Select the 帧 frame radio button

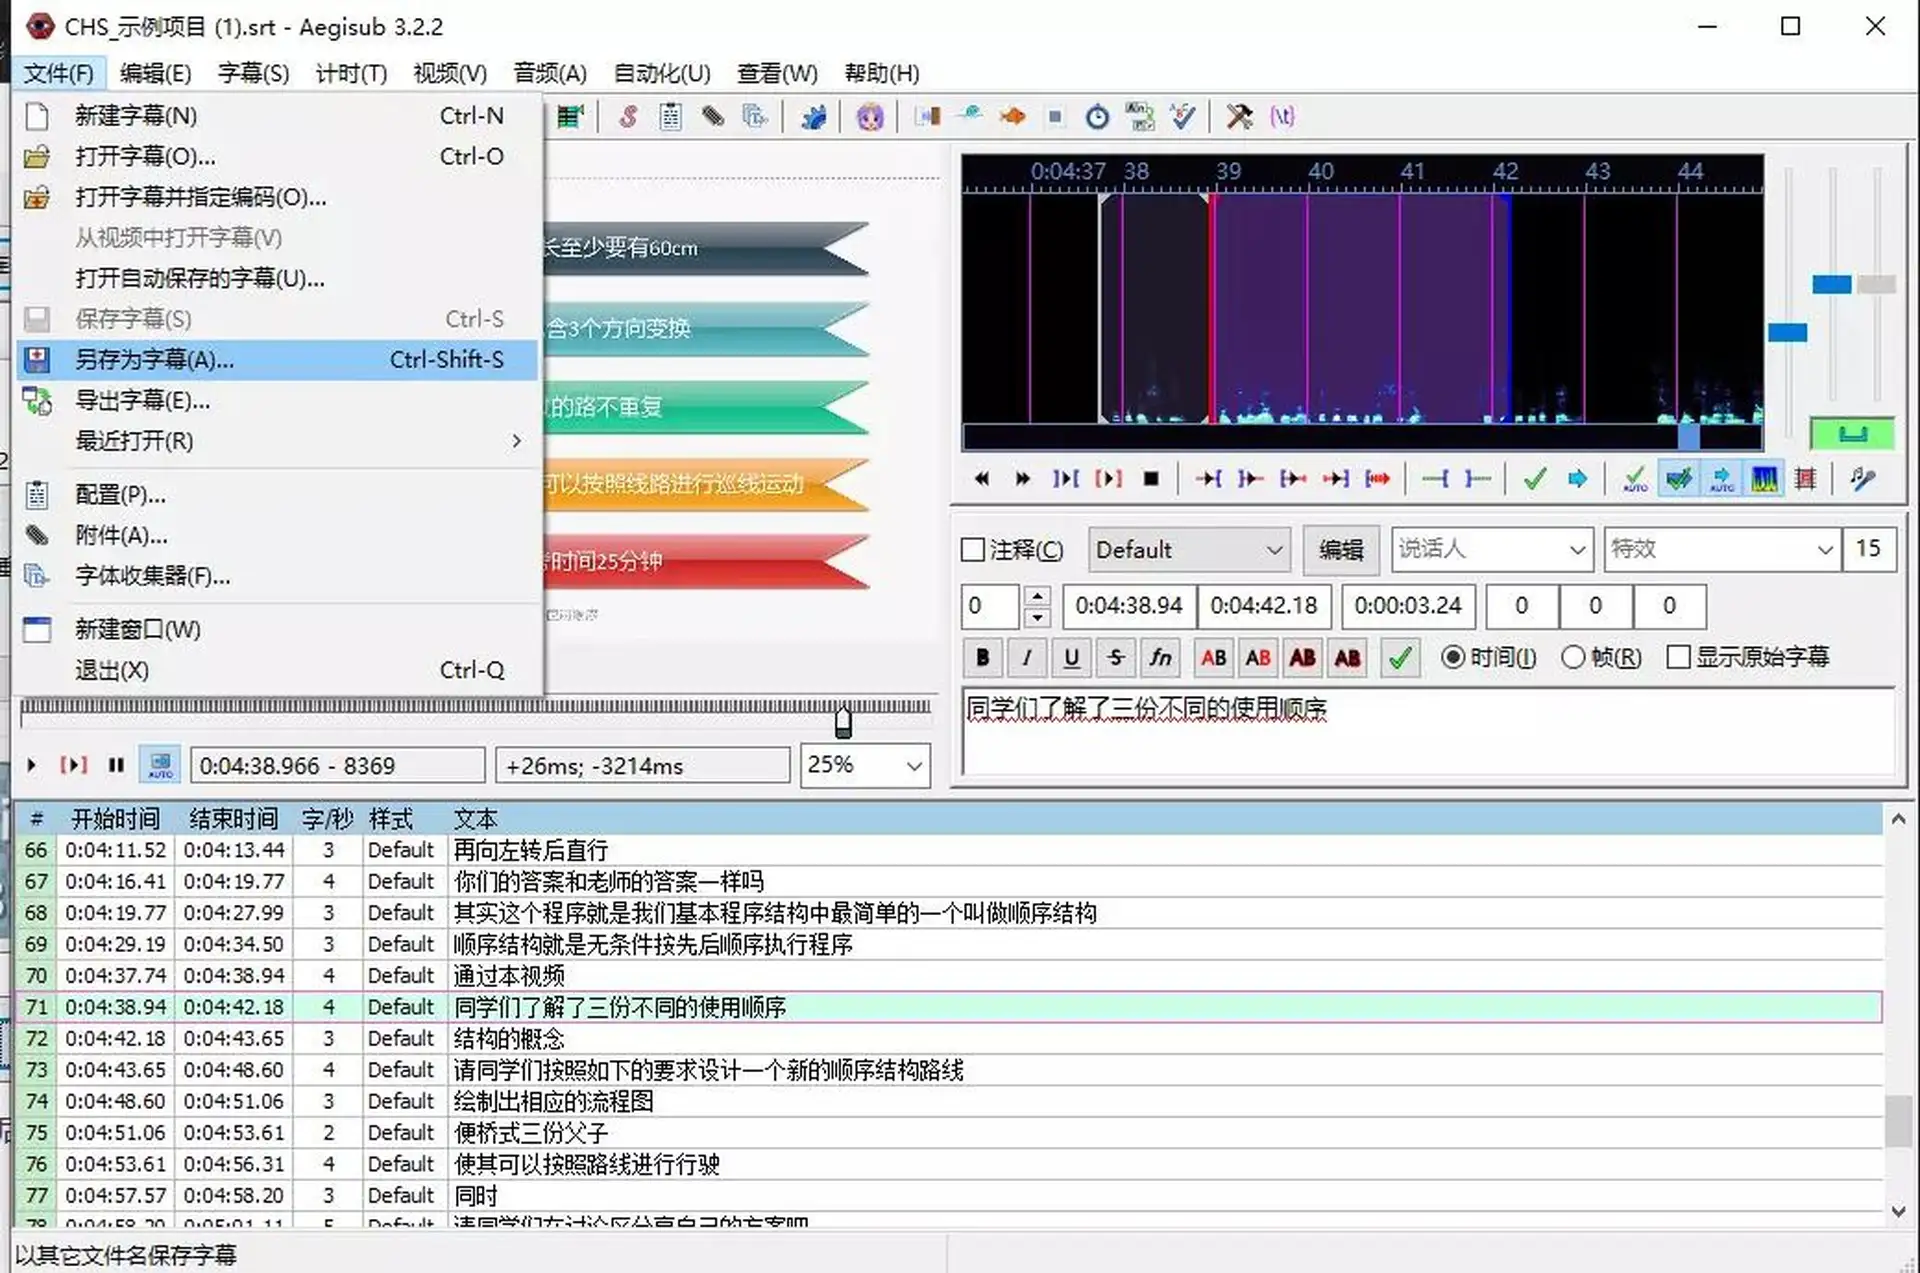point(1573,657)
